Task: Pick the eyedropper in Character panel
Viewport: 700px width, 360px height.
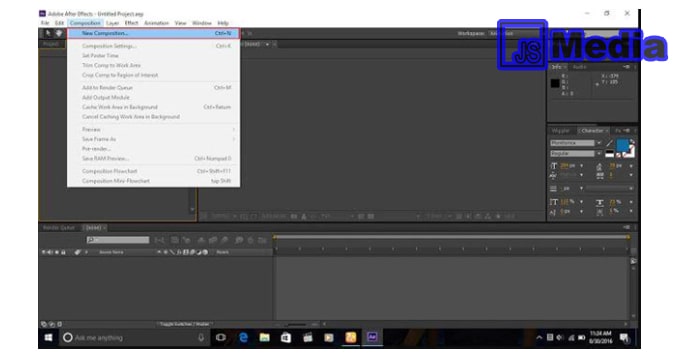Action: pyautogui.click(x=610, y=143)
